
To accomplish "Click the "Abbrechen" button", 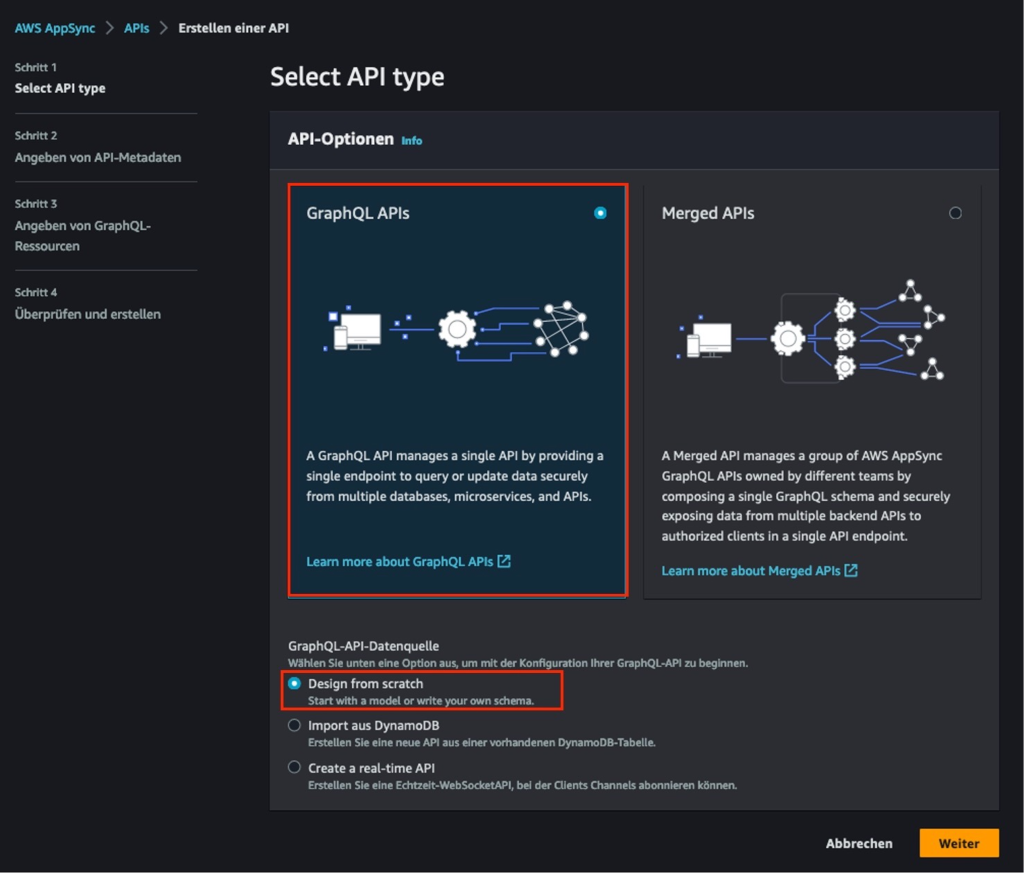I will click(x=859, y=843).
